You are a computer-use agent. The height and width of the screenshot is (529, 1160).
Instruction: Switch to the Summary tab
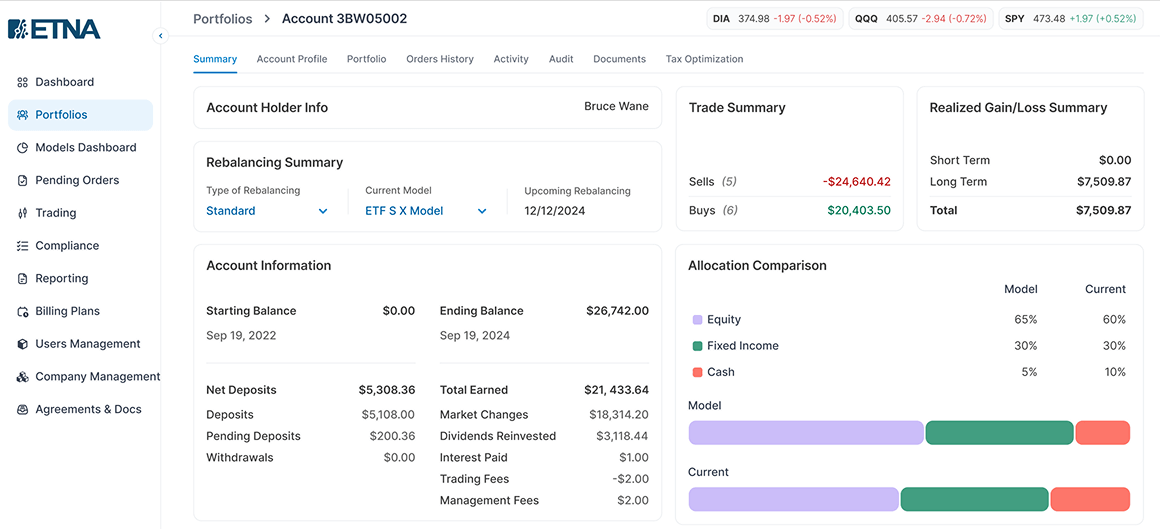[x=215, y=58]
